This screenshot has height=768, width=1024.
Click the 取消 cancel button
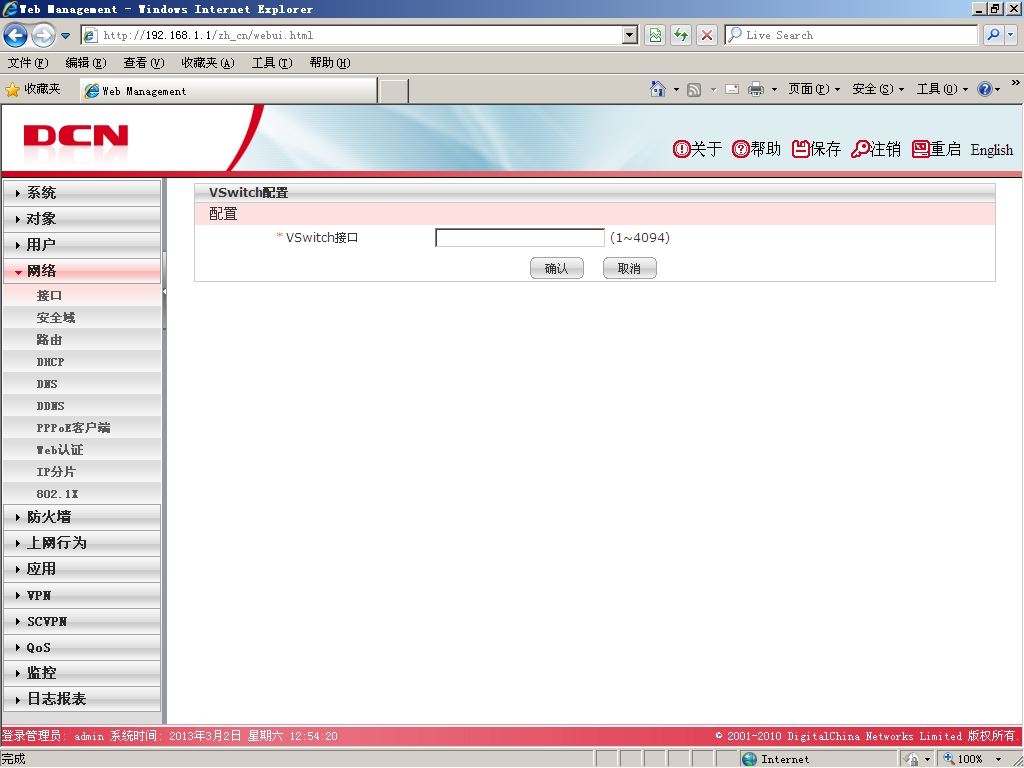[630, 268]
